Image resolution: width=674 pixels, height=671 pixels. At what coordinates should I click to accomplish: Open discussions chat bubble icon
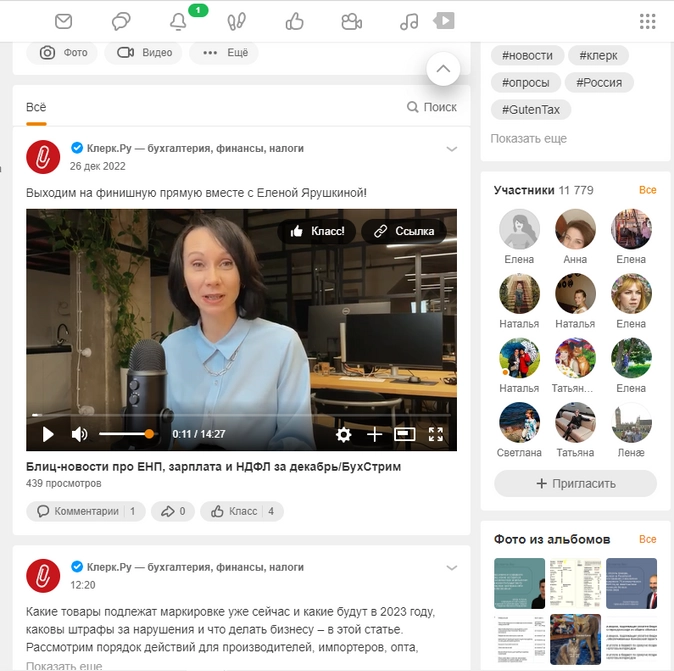click(x=121, y=21)
